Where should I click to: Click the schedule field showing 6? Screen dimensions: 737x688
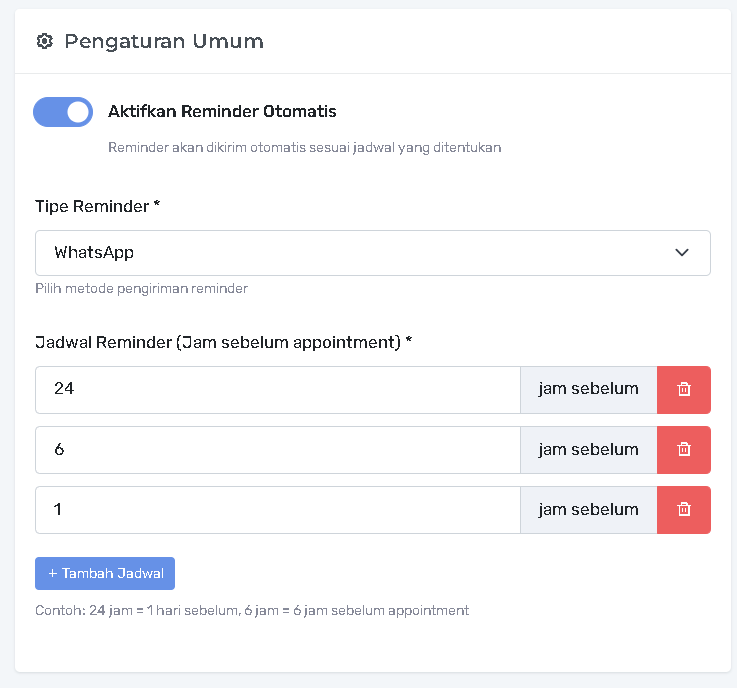tap(277, 449)
